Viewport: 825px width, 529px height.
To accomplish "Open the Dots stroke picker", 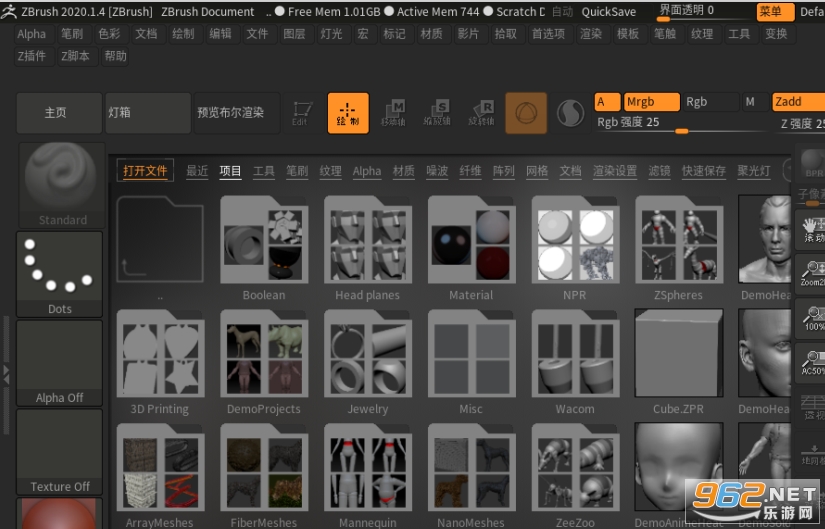I will (59, 274).
